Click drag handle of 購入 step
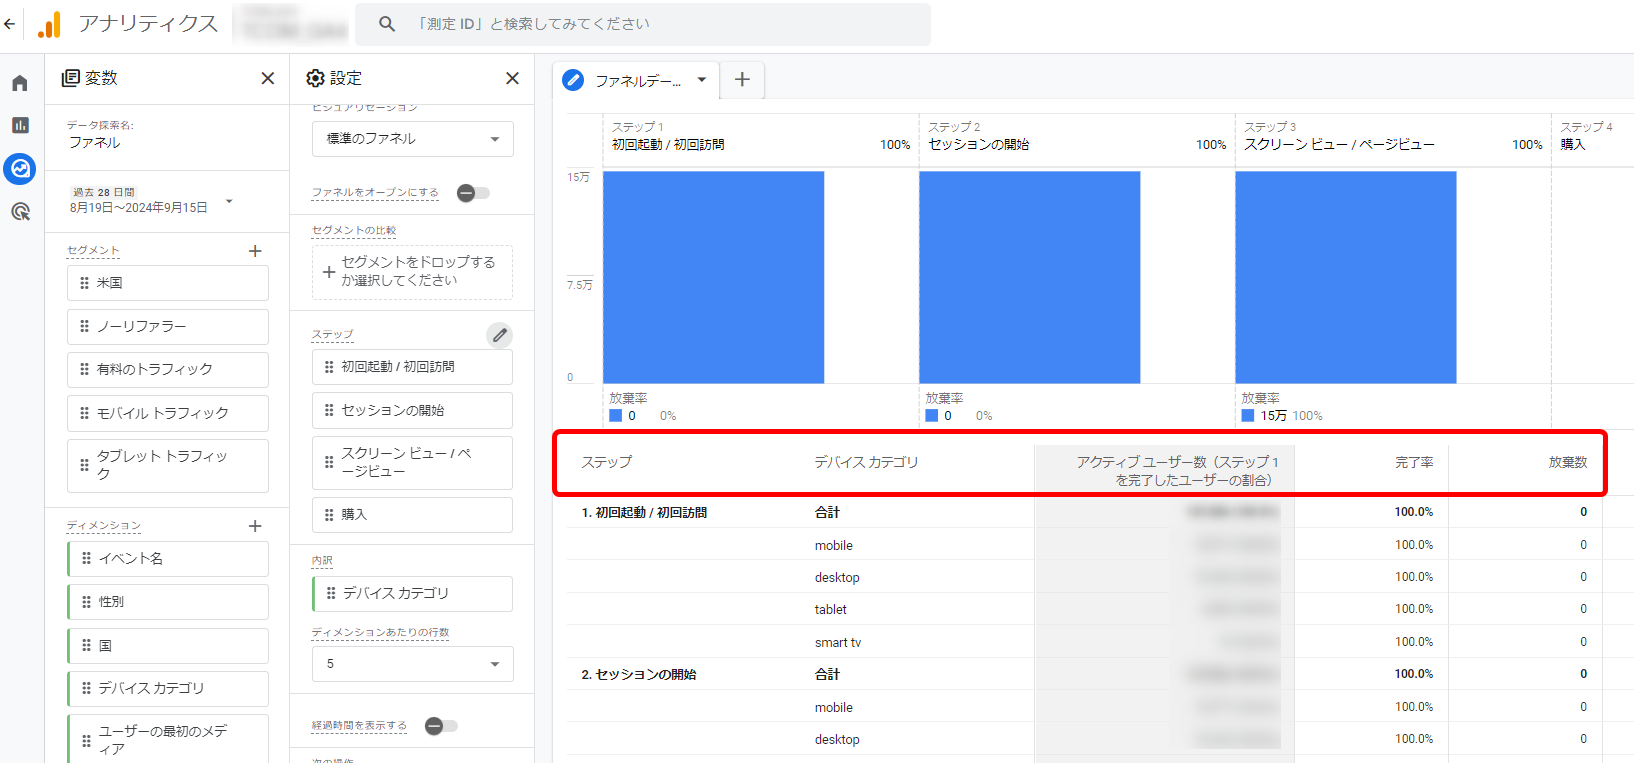1634x763 pixels. (329, 515)
